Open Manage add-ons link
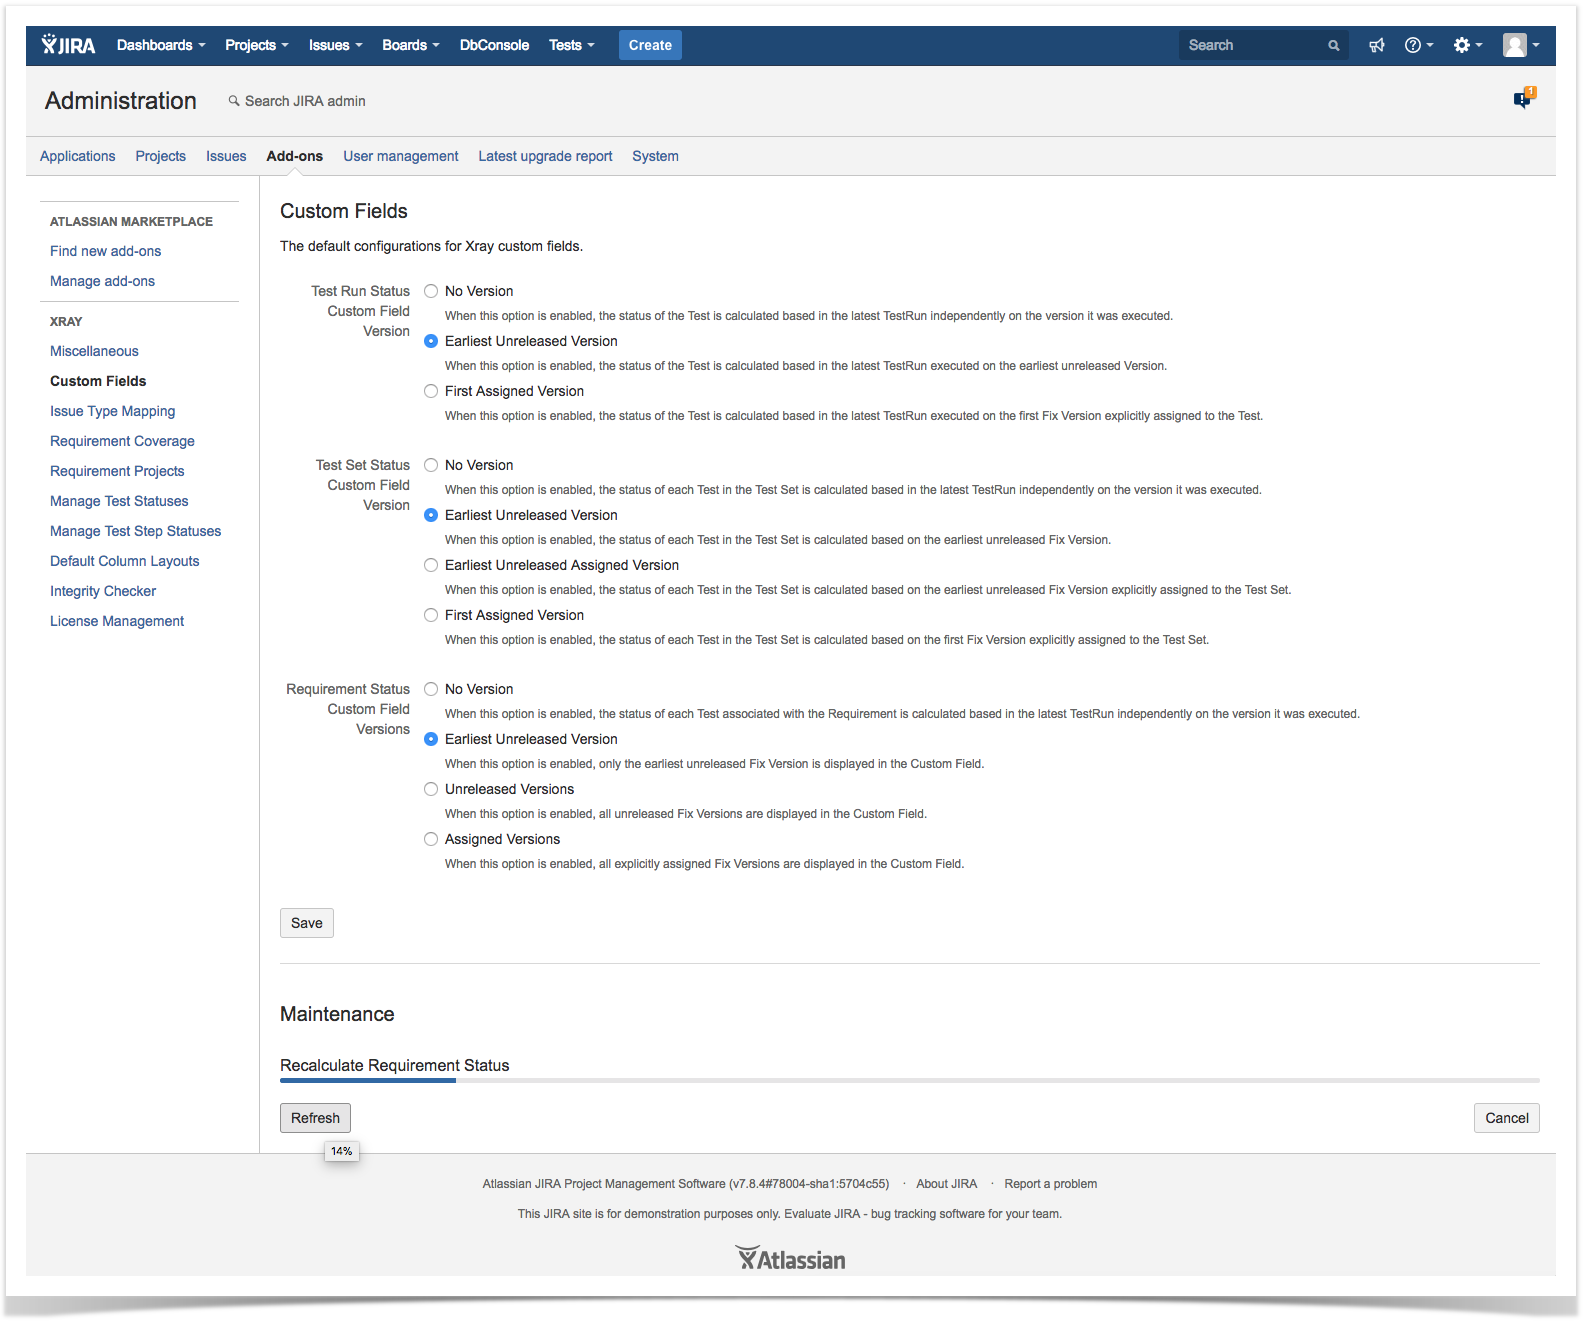 coord(102,281)
